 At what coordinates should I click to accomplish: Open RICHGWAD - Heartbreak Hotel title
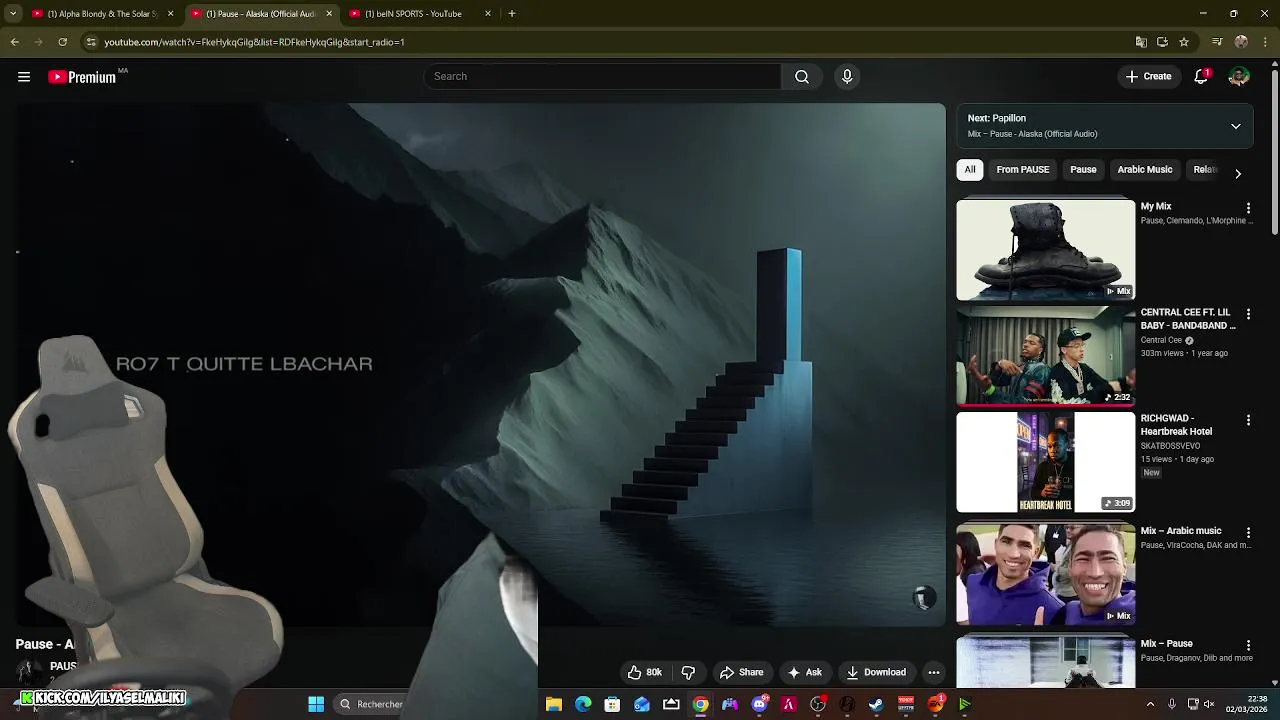(x=1177, y=425)
